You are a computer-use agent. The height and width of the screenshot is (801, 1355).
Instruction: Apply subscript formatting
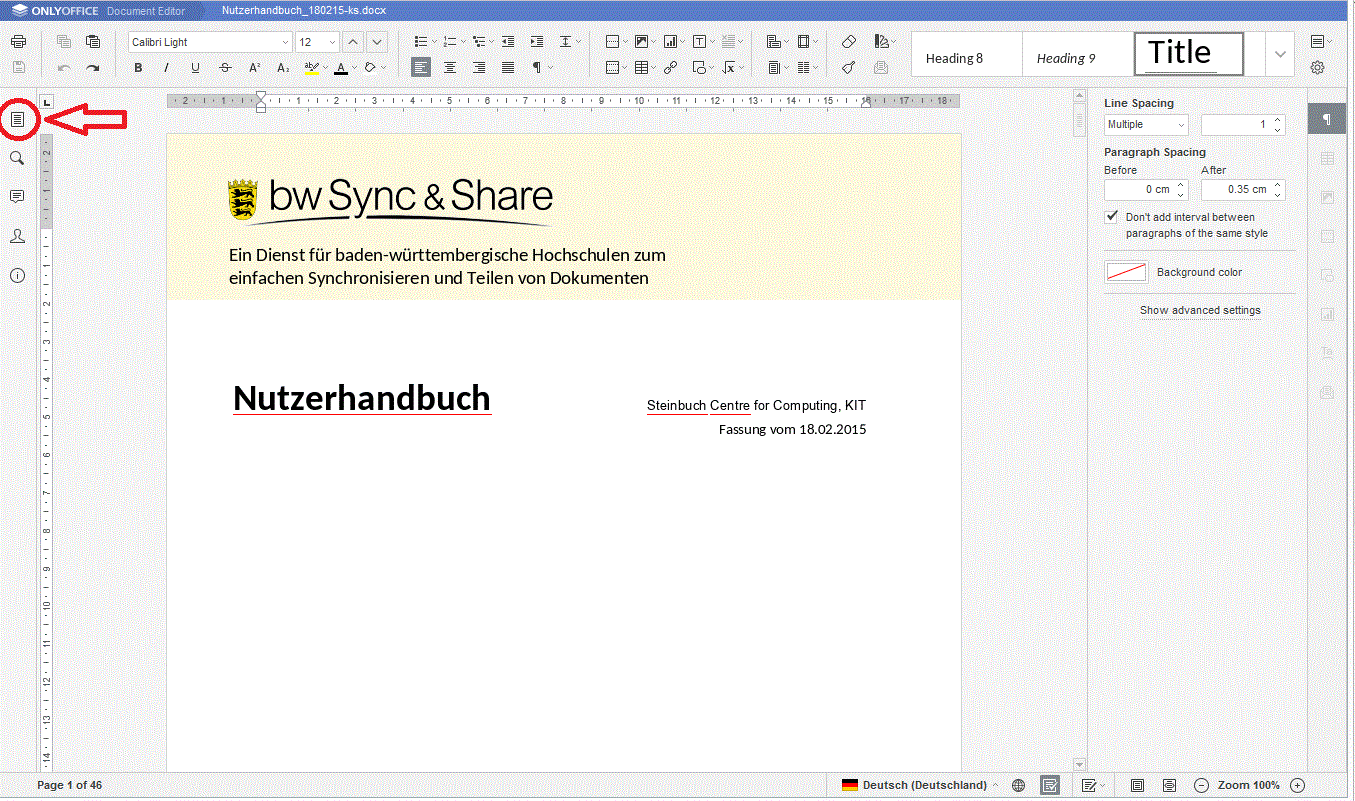pyautogui.click(x=283, y=68)
